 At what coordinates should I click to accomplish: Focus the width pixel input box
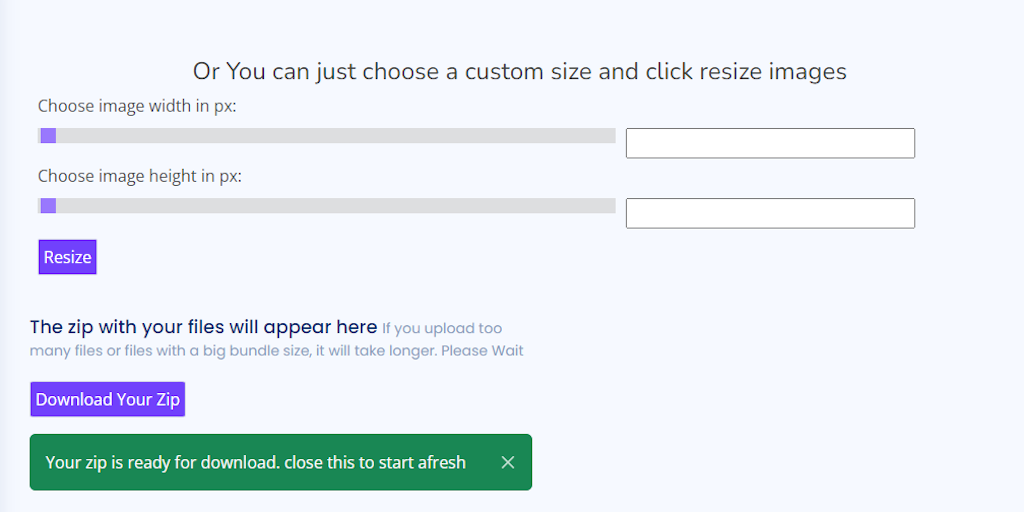tap(770, 143)
